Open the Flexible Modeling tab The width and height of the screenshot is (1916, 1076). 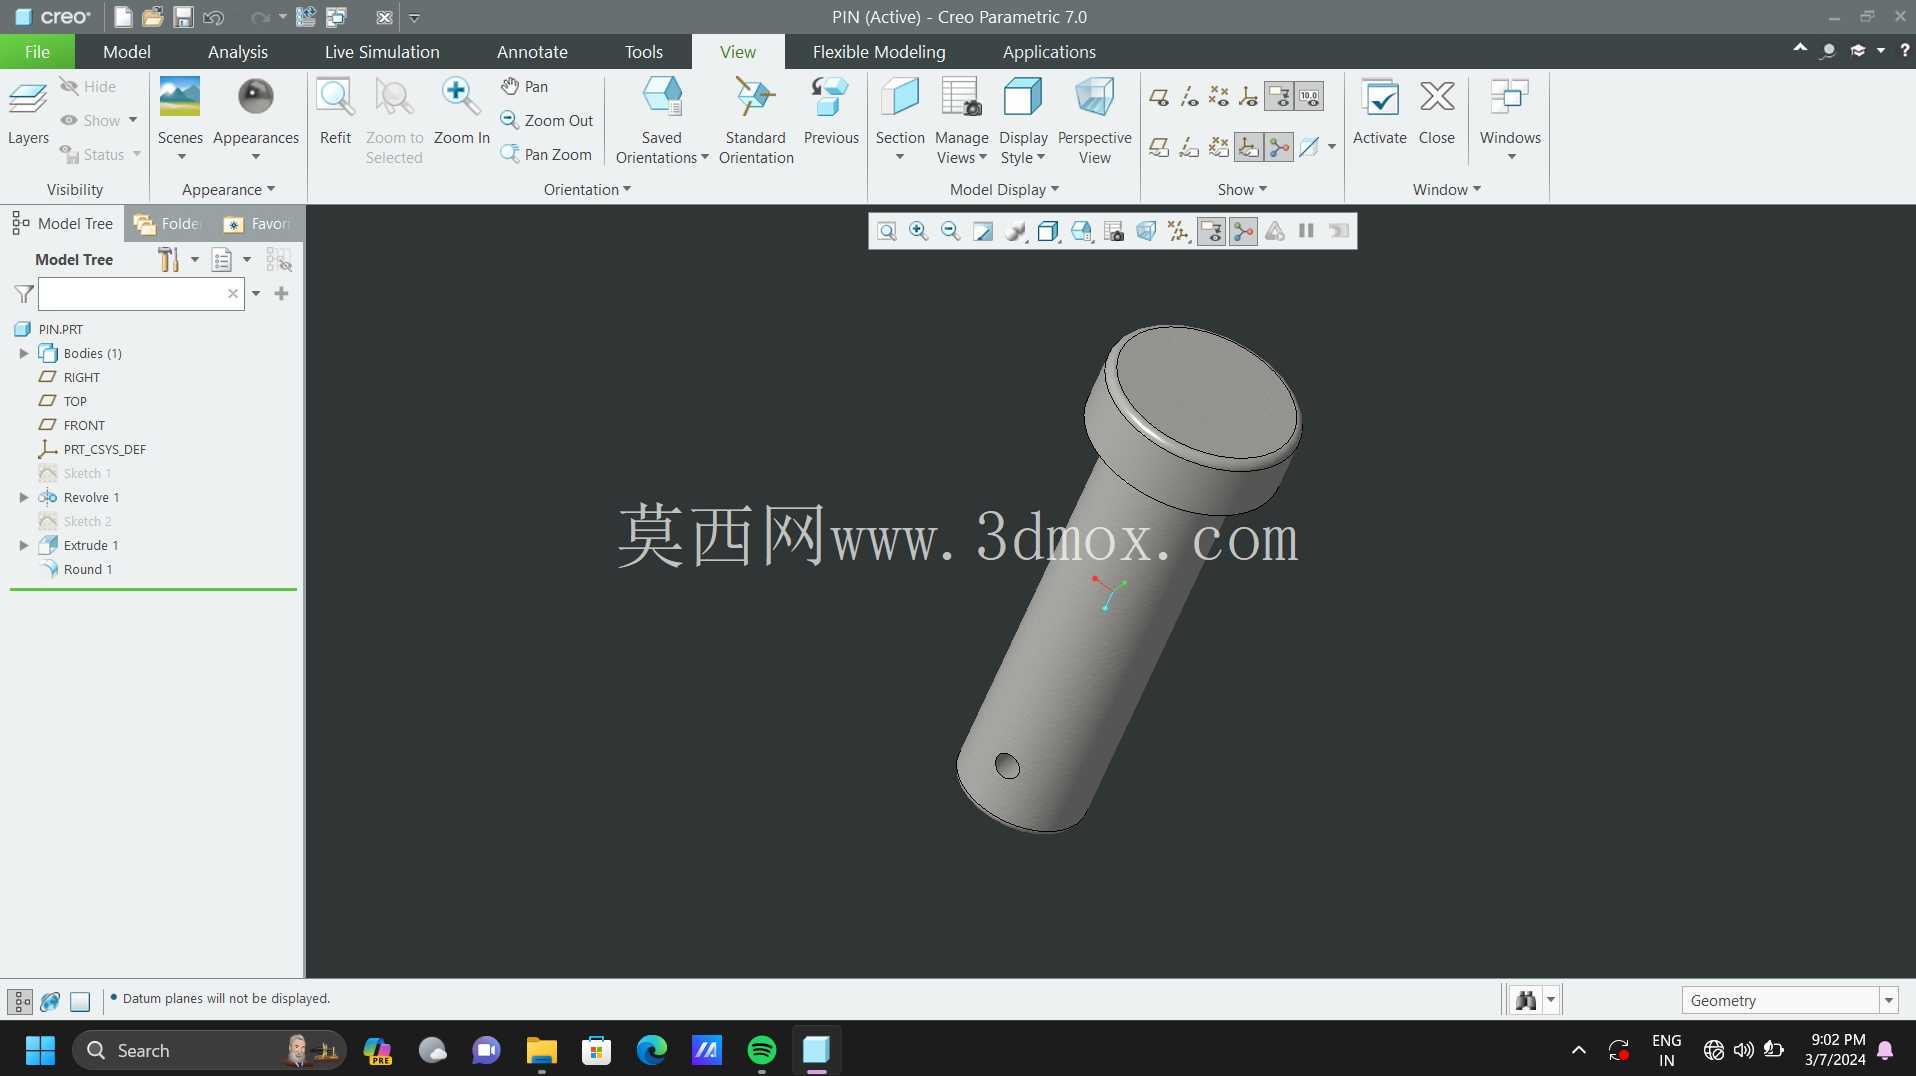point(879,52)
